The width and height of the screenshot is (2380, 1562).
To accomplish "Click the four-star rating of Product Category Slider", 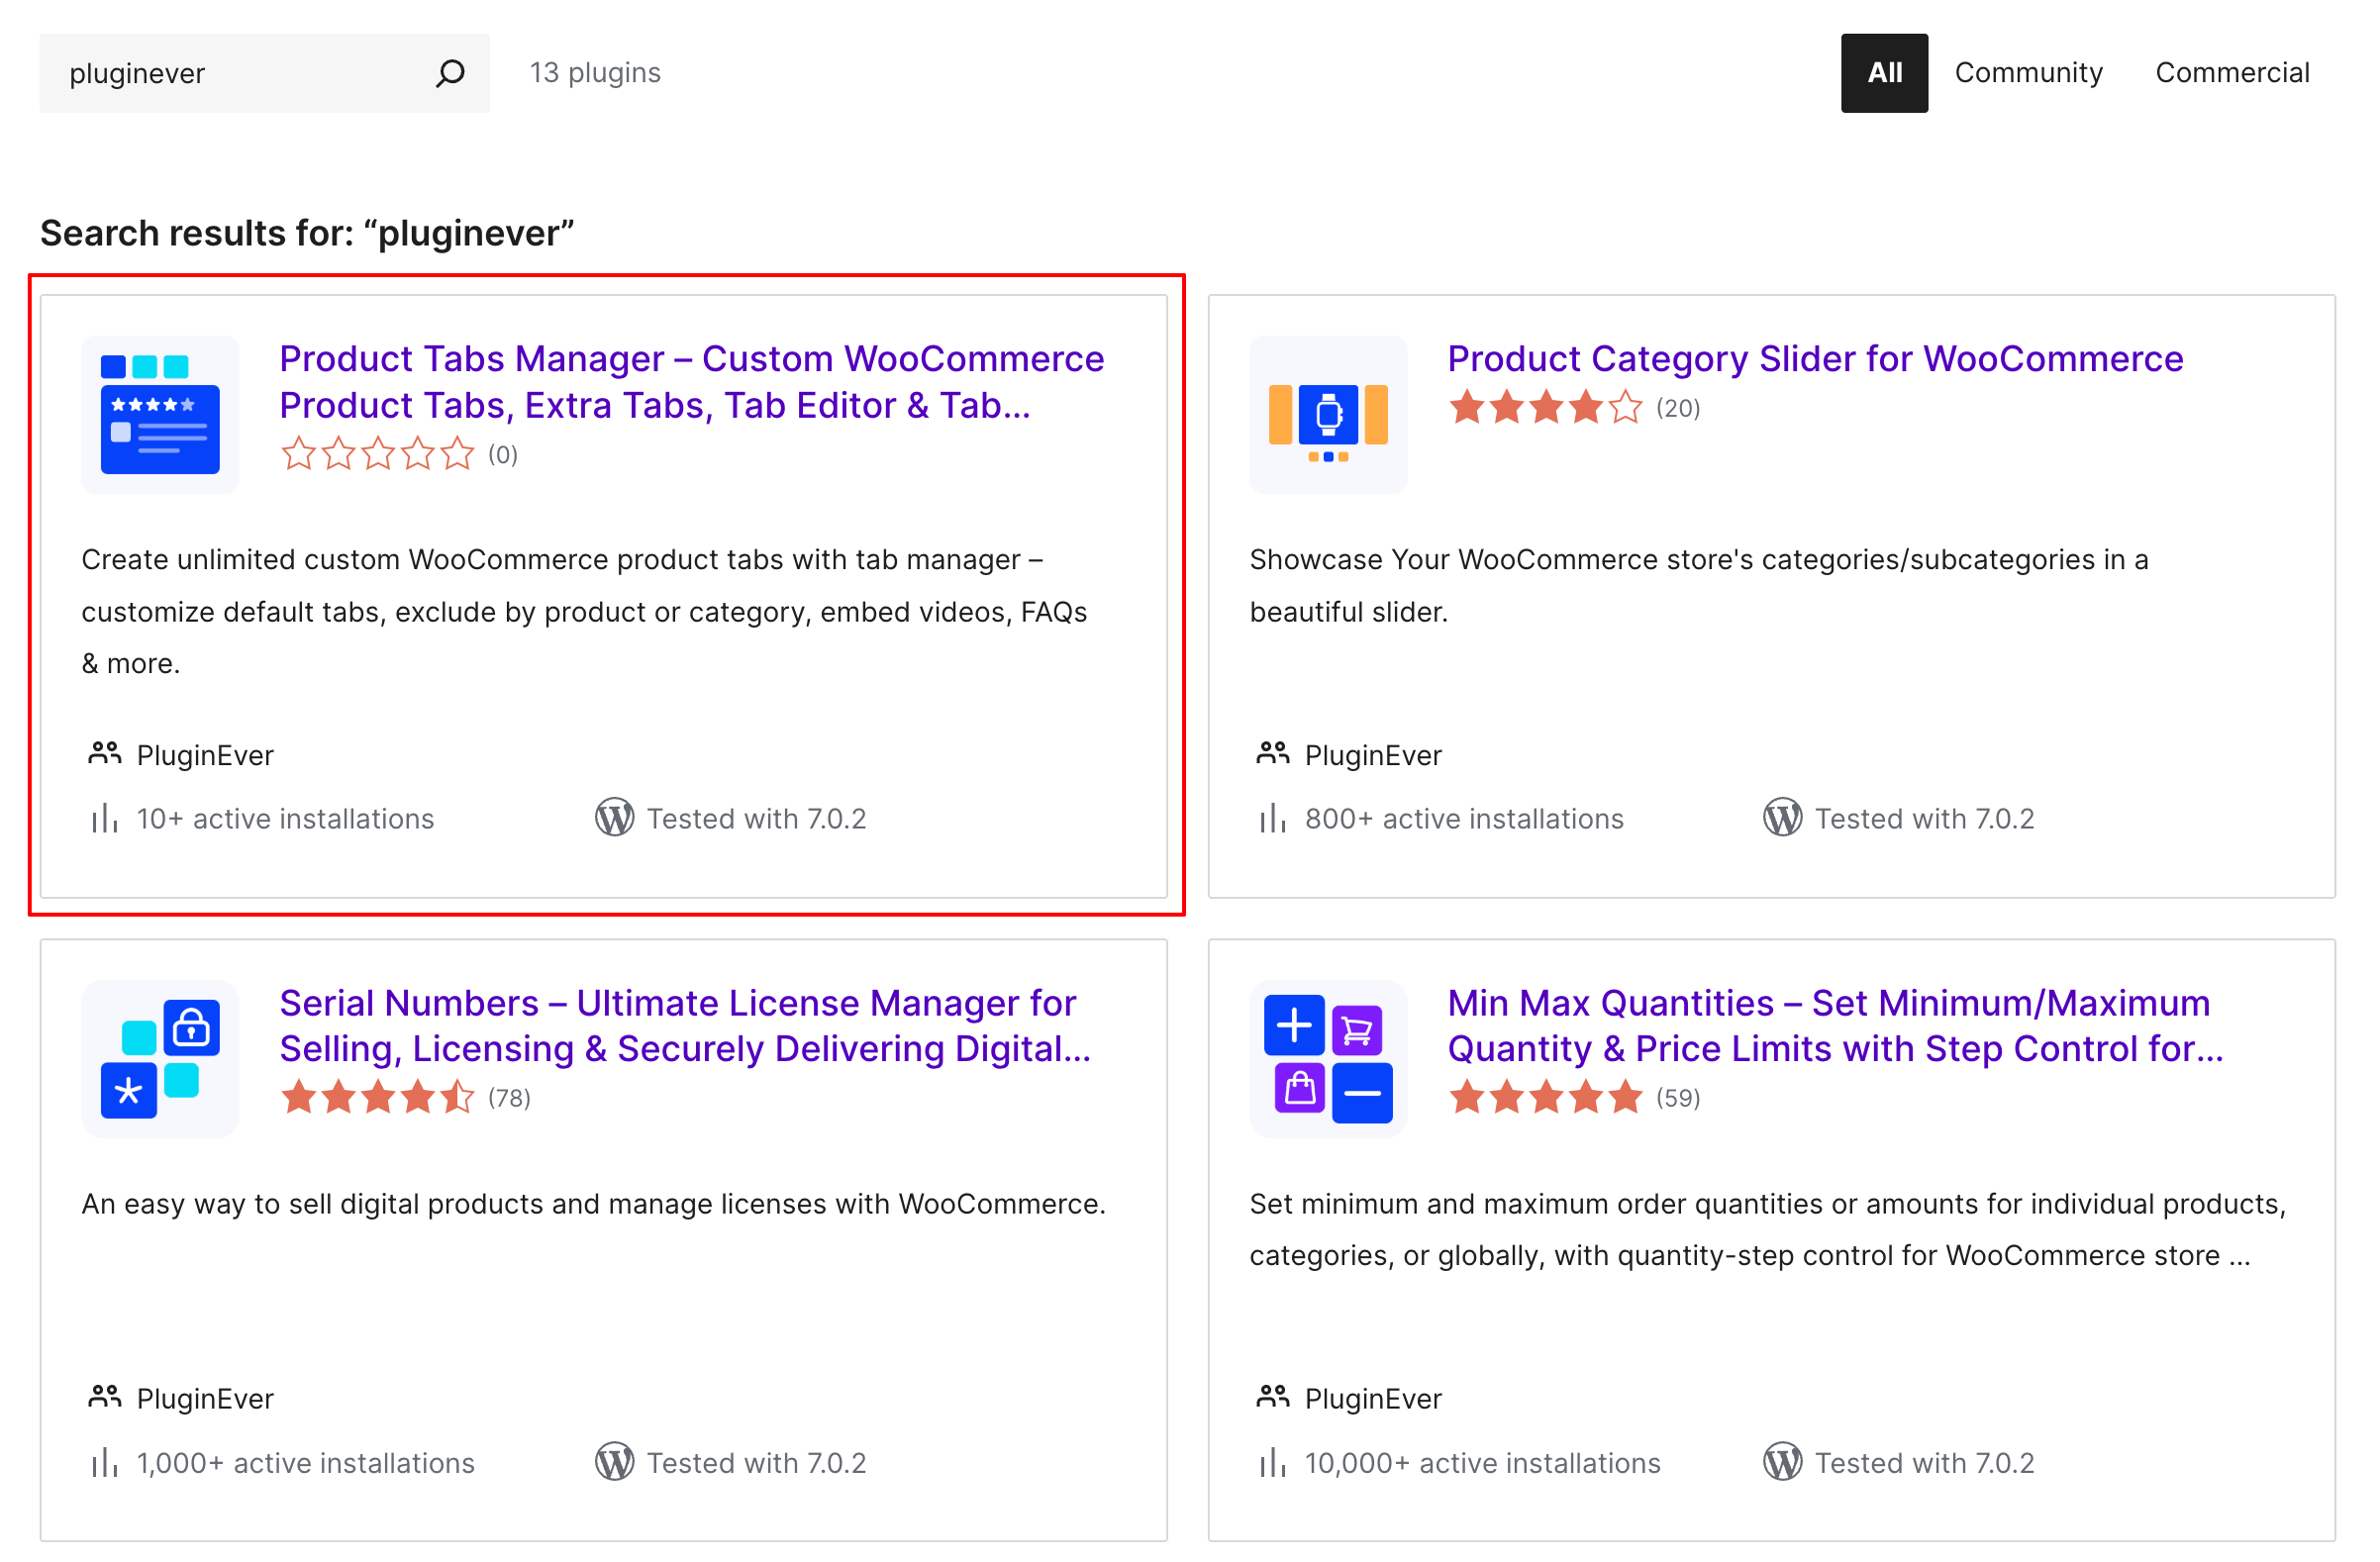I will (1546, 408).
